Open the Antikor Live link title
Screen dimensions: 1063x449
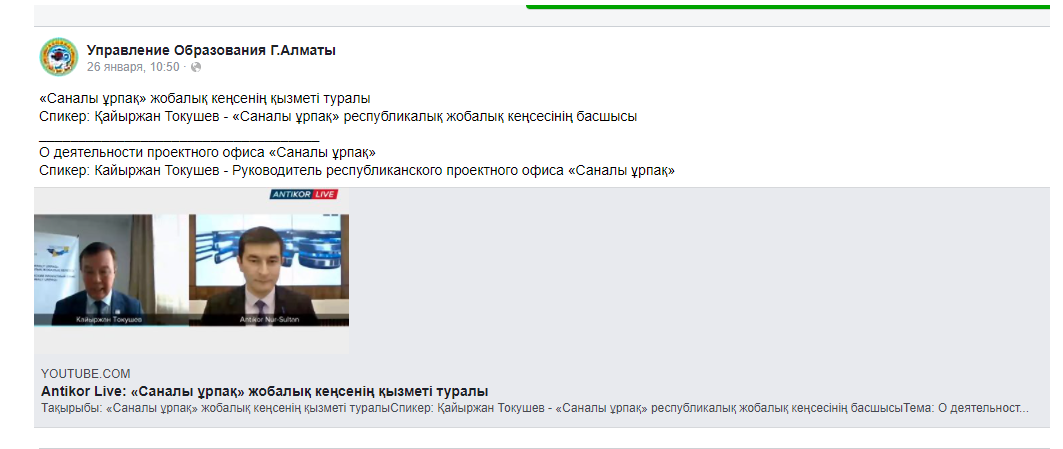click(264, 391)
